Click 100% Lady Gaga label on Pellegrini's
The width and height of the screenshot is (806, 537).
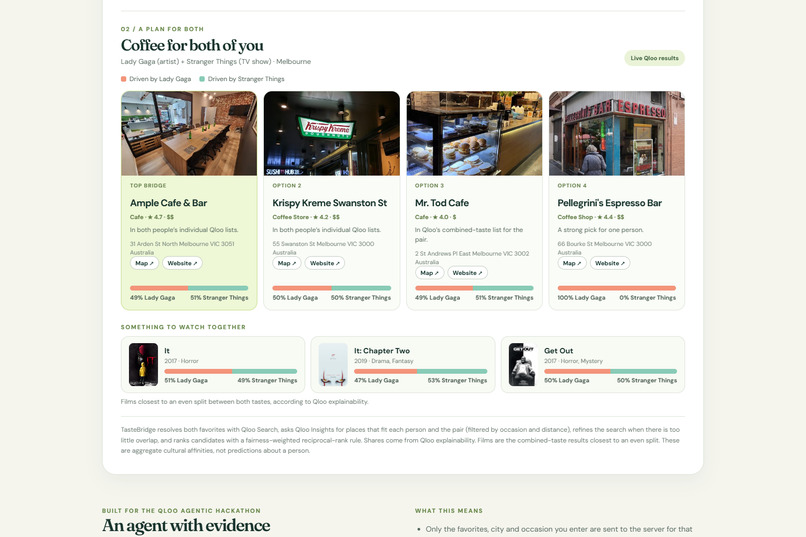[x=581, y=298]
